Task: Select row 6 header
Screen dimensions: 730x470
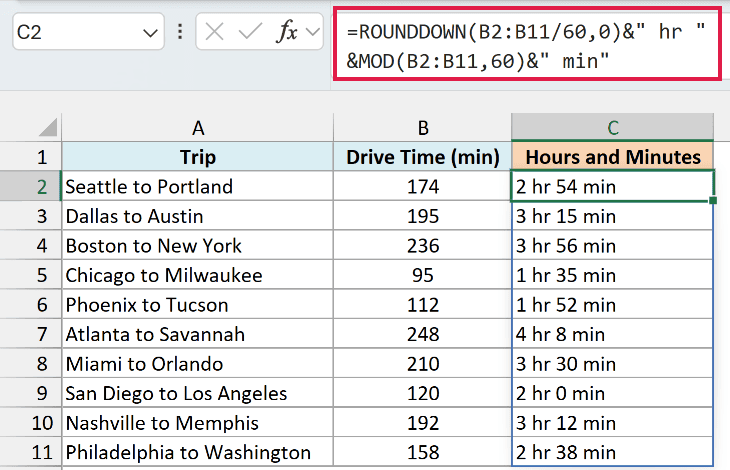Action: coord(31,305)
